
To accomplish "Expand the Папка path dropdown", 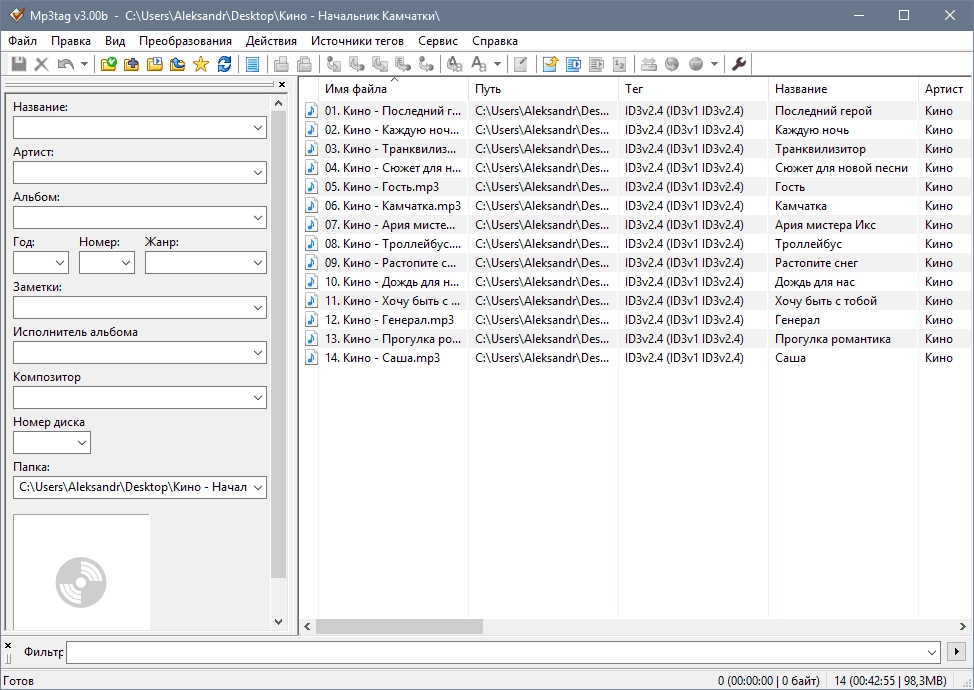I will tap(258, 488).
